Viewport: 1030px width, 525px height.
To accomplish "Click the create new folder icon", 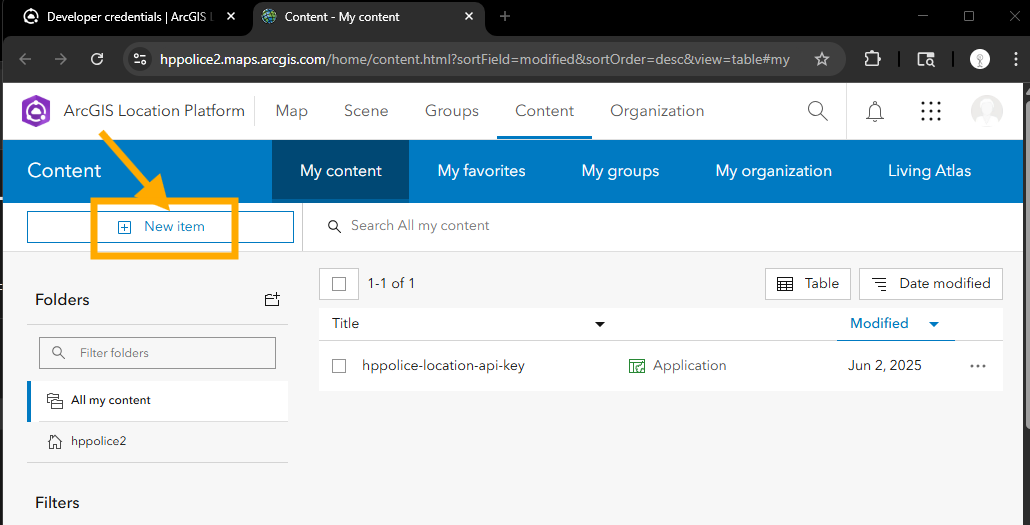I will [x=272, y=300].
